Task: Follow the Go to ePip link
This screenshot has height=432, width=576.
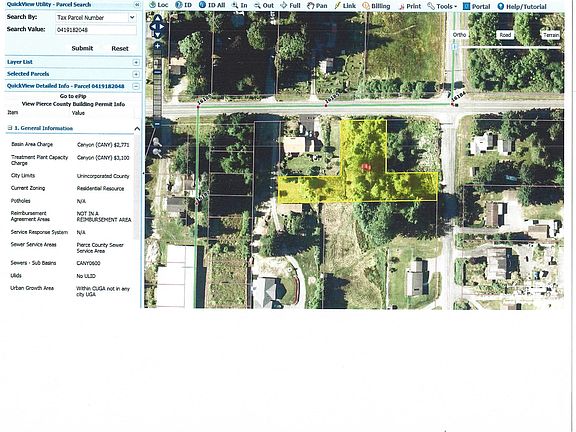Action: click(x=73, y=96)
